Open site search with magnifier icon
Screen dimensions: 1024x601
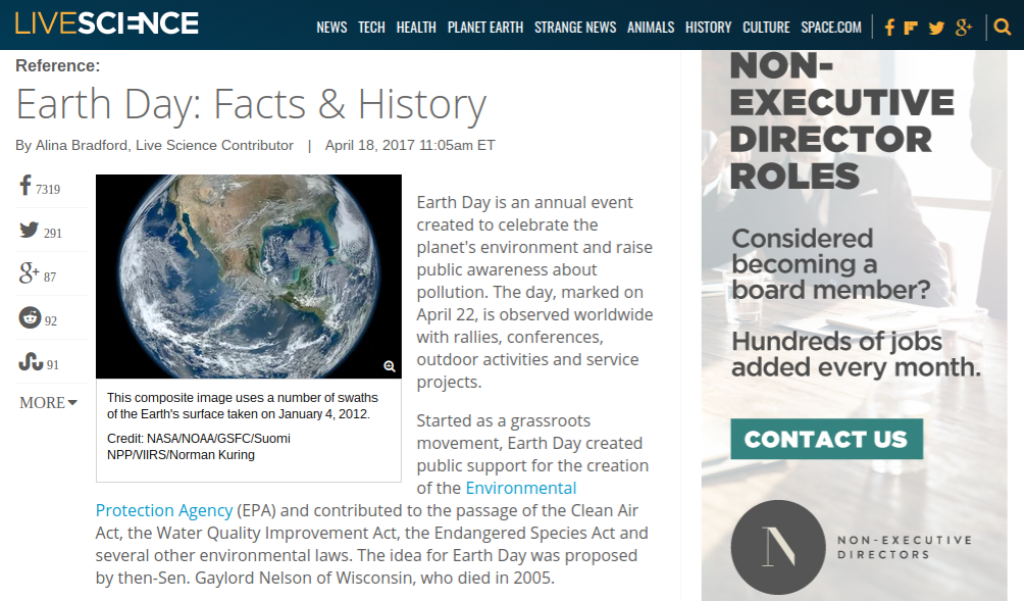click(1002, 27)
